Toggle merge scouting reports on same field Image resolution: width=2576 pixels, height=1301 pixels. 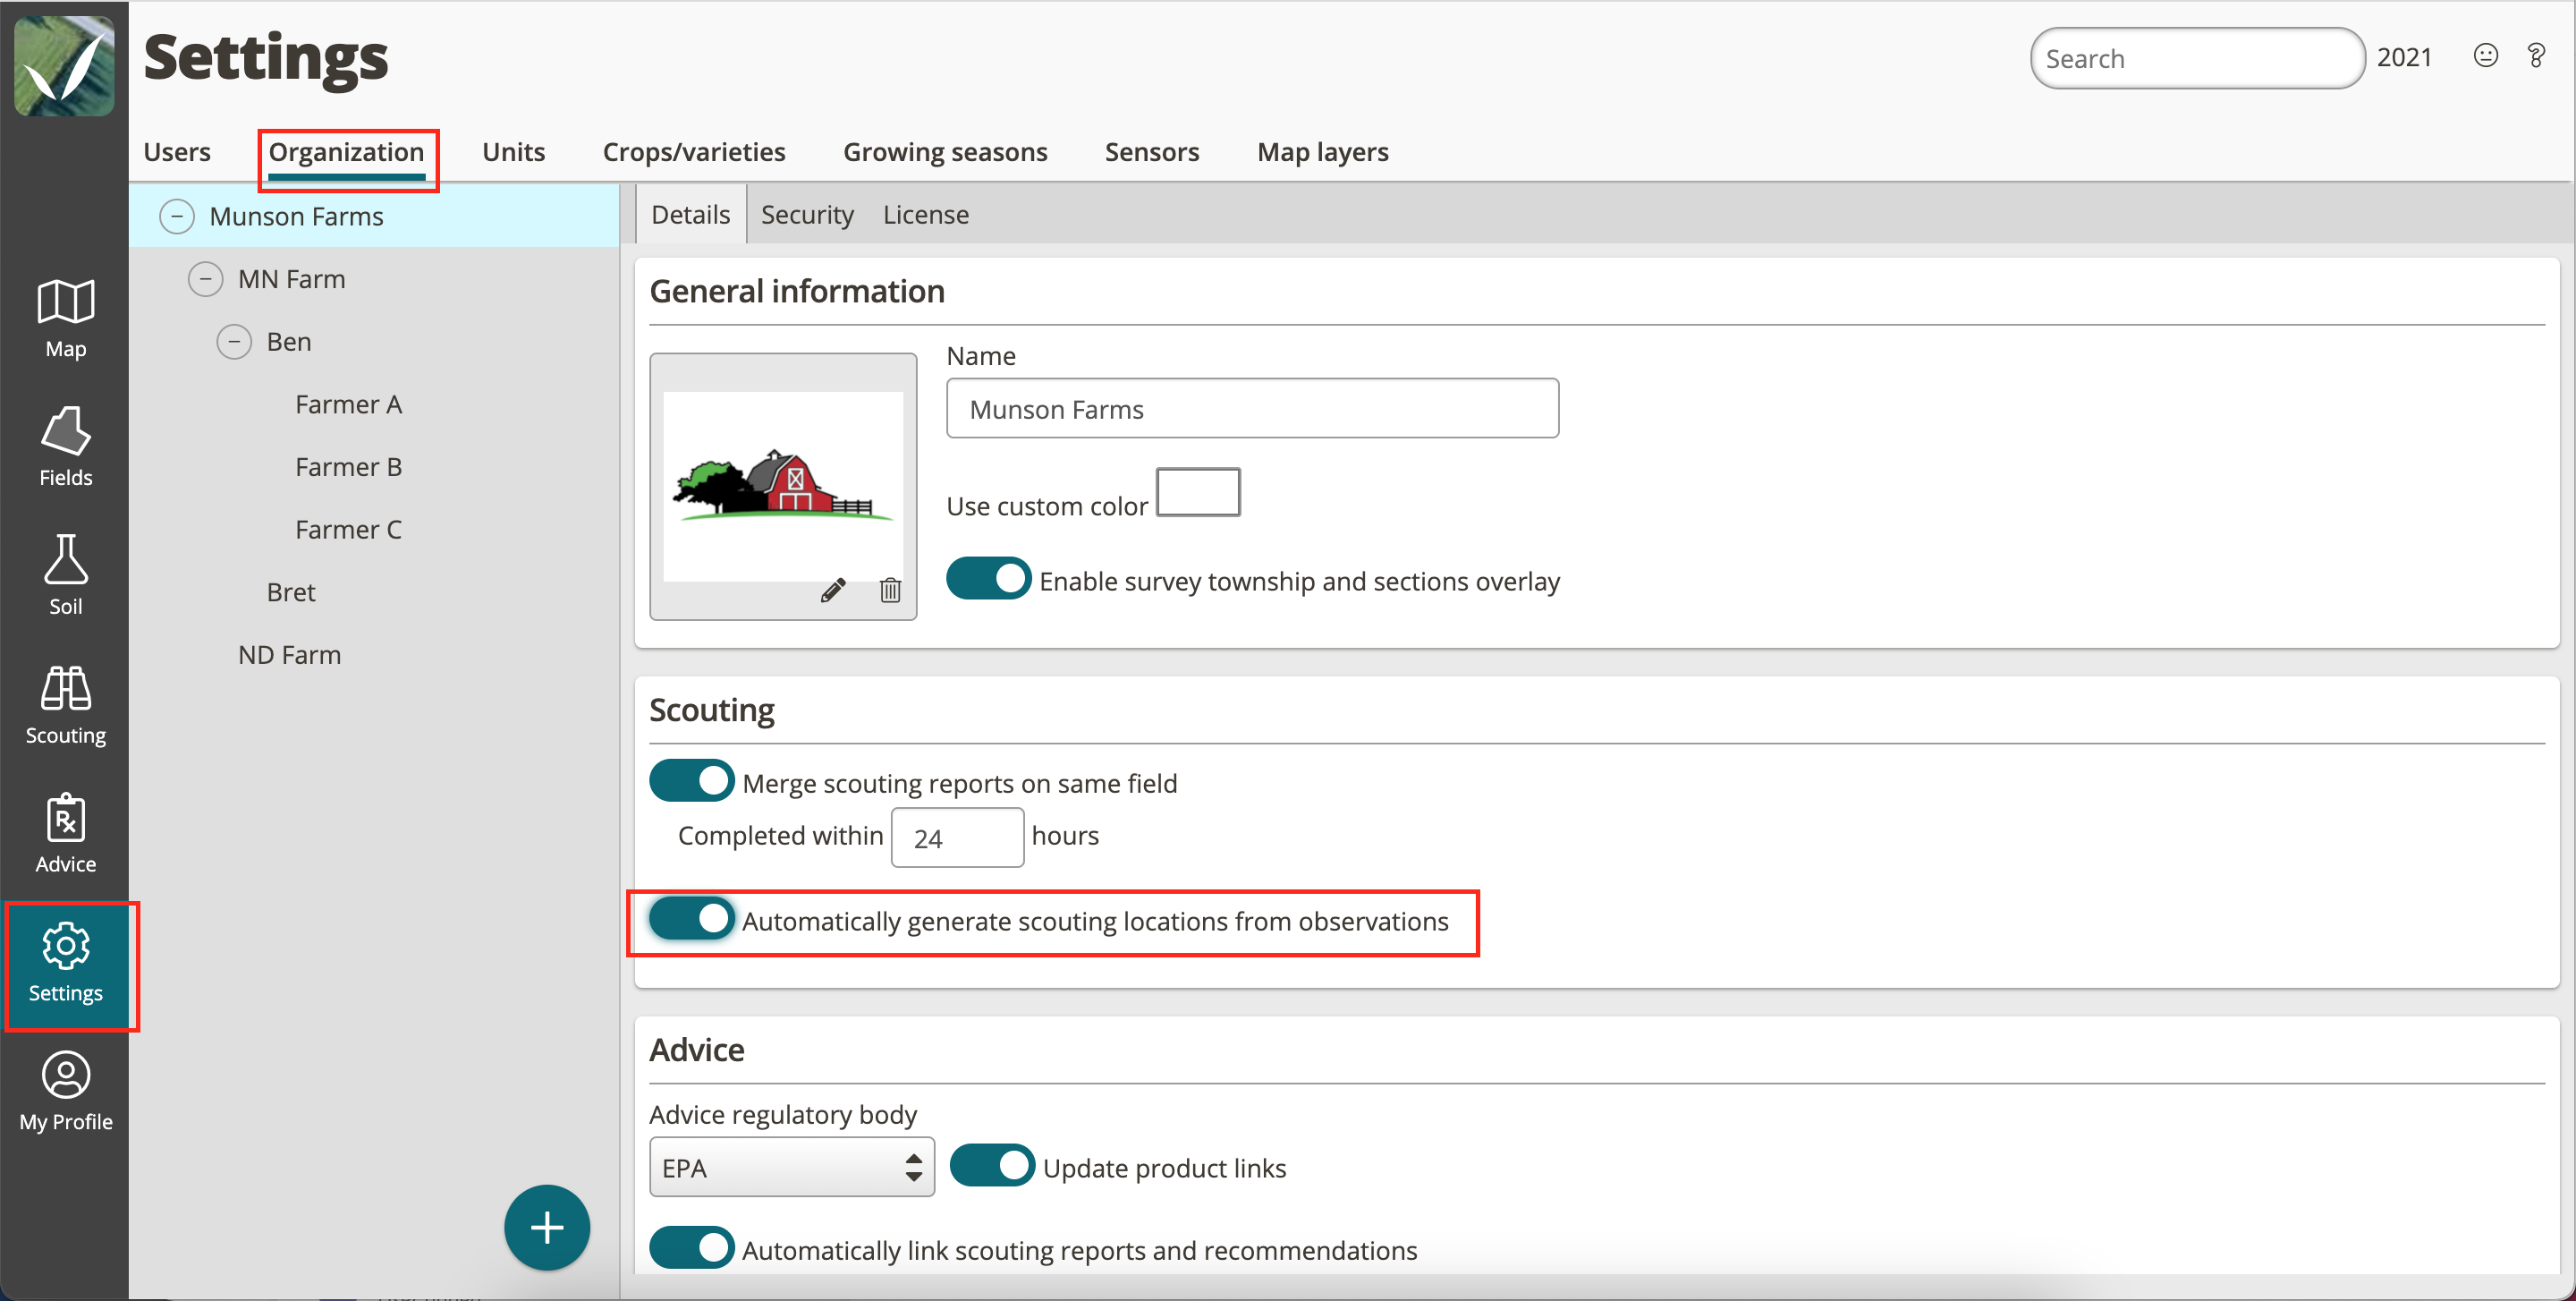click(x=691, y=781)
